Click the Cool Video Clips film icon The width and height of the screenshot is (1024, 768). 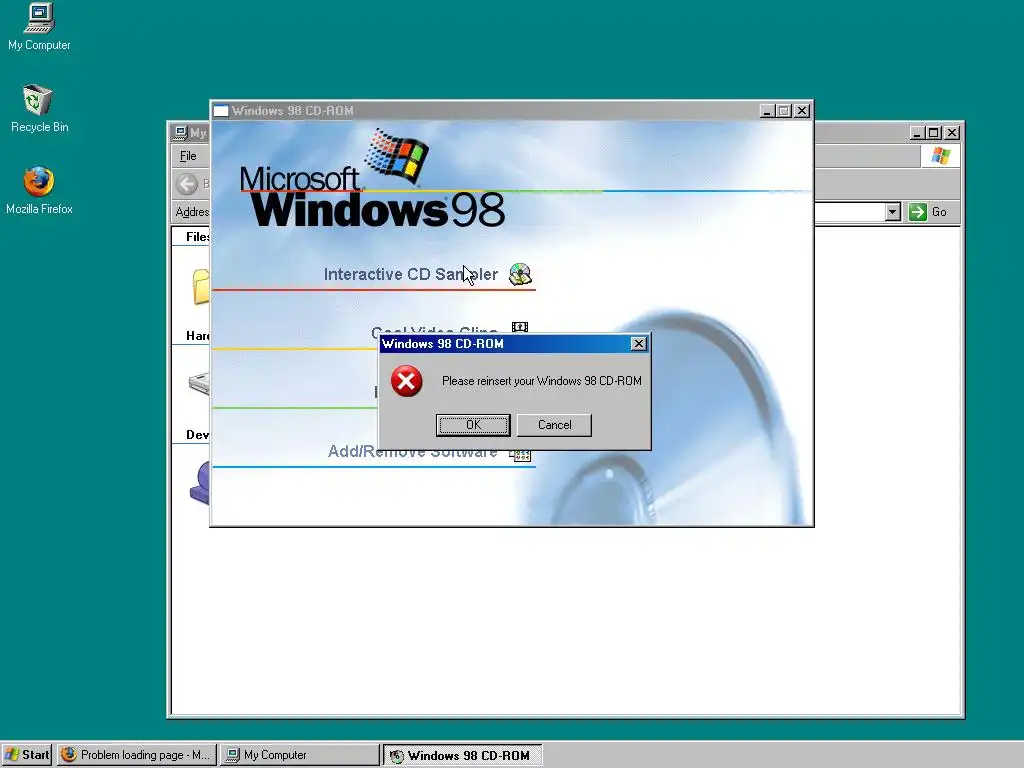click(520, 327)
